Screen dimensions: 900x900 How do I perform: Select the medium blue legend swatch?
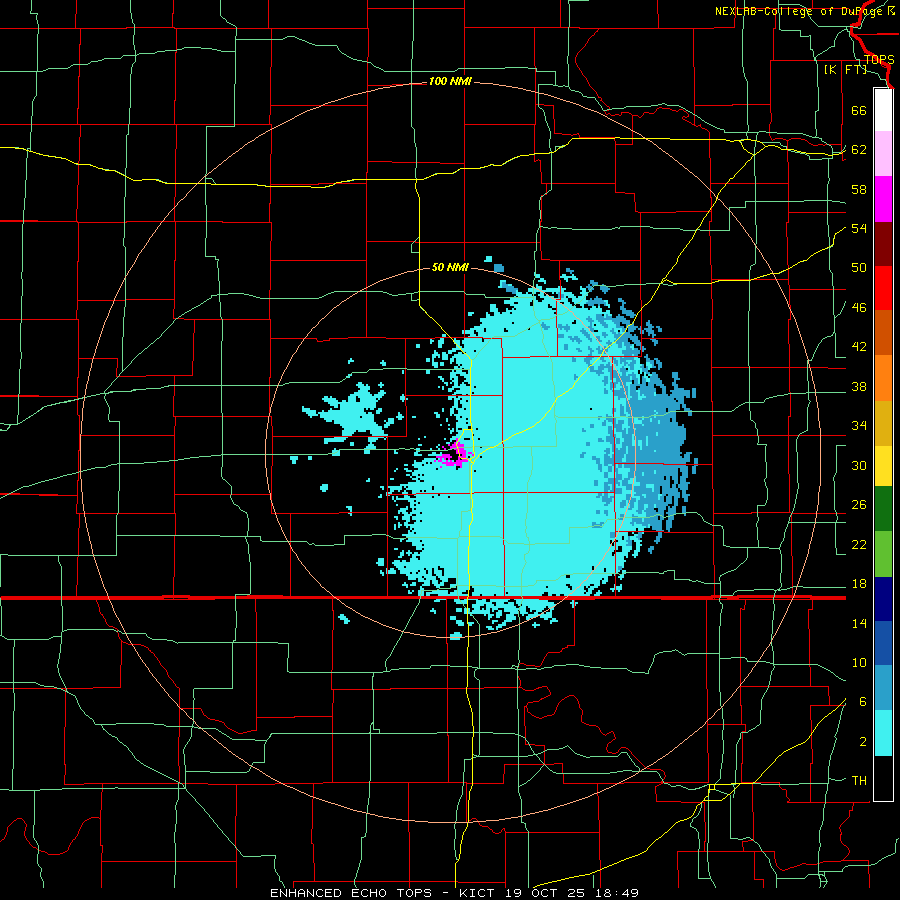click(x=883, y=645)
